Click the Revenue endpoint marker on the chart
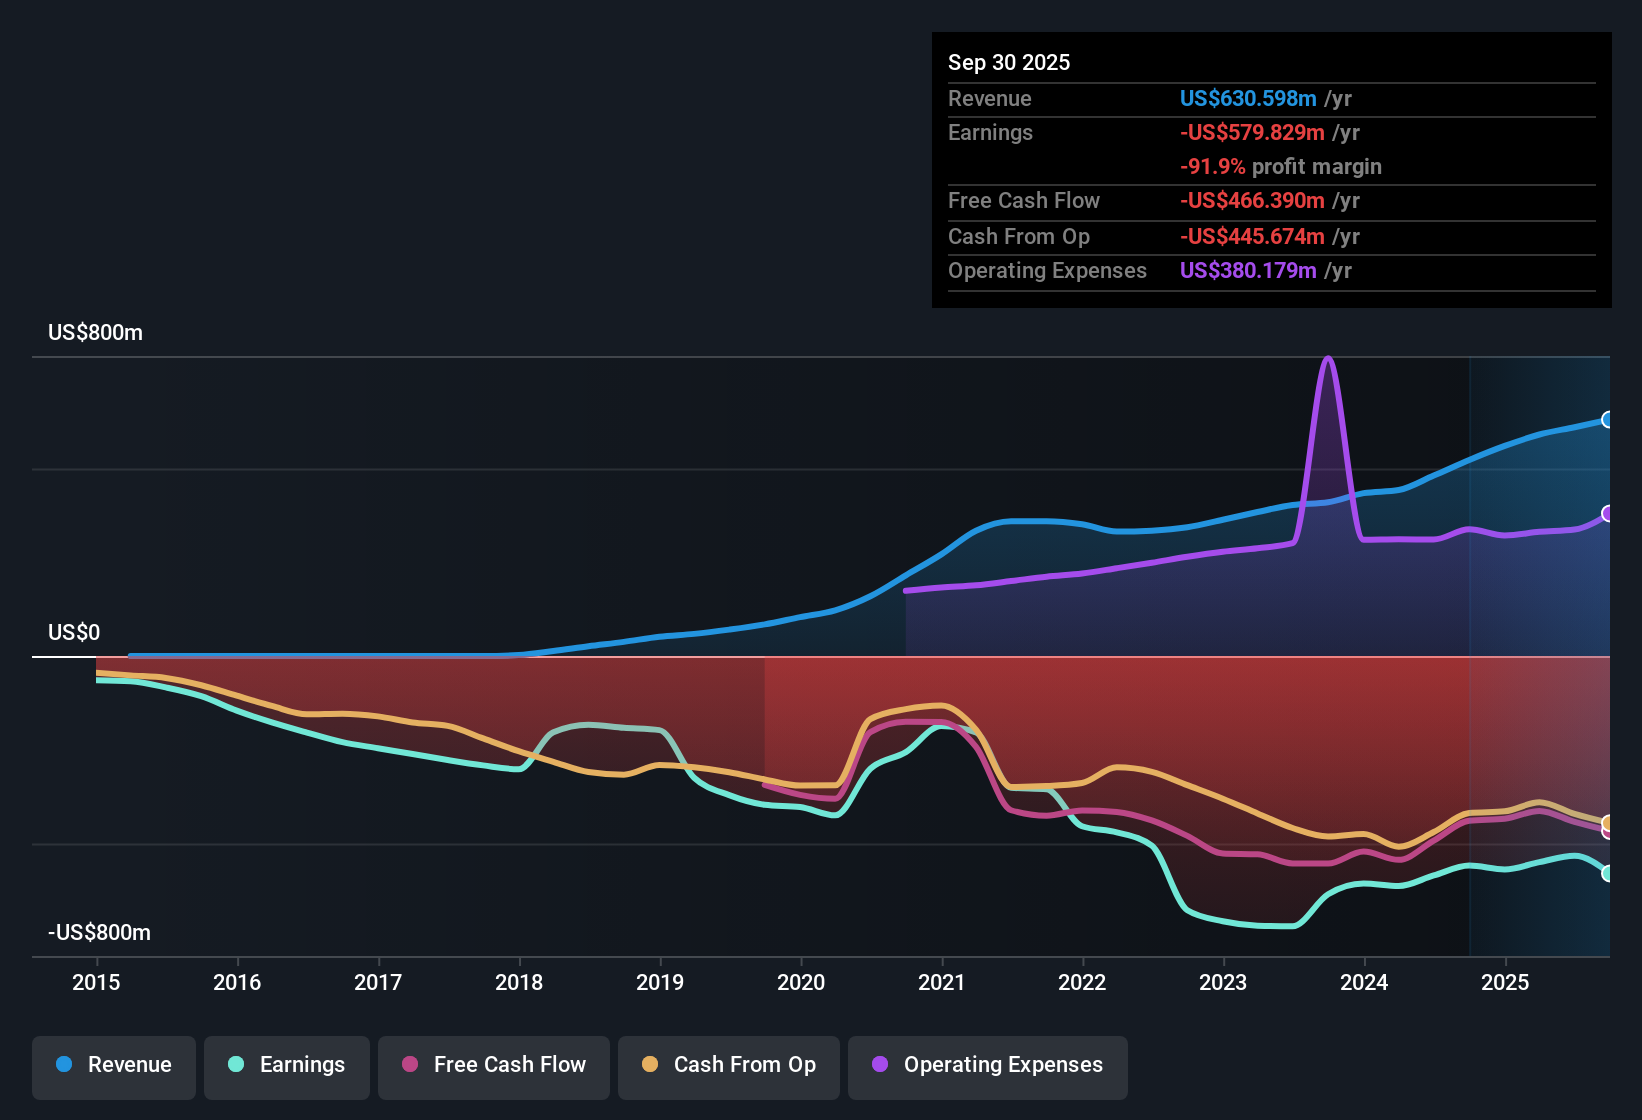 [1608, 421]
